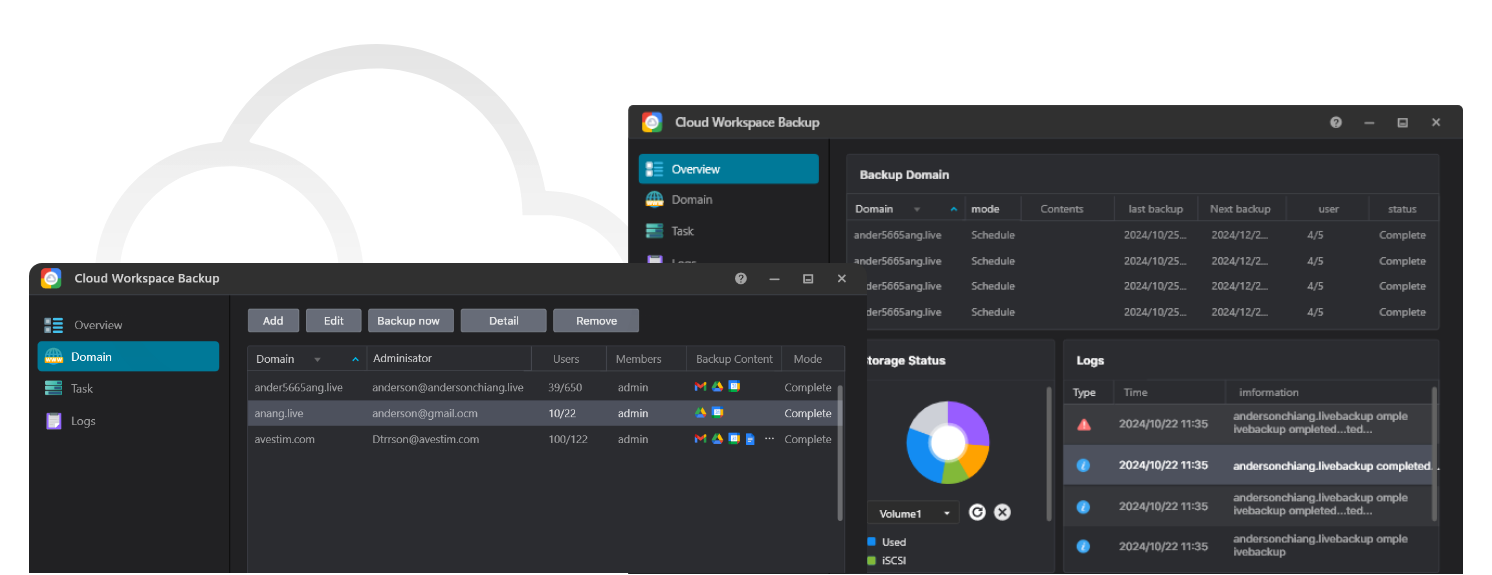1492x575 pixels.
Task: Click the green iSCSI legend swatch
Action: pyautogui.click(x=871, y=561)
